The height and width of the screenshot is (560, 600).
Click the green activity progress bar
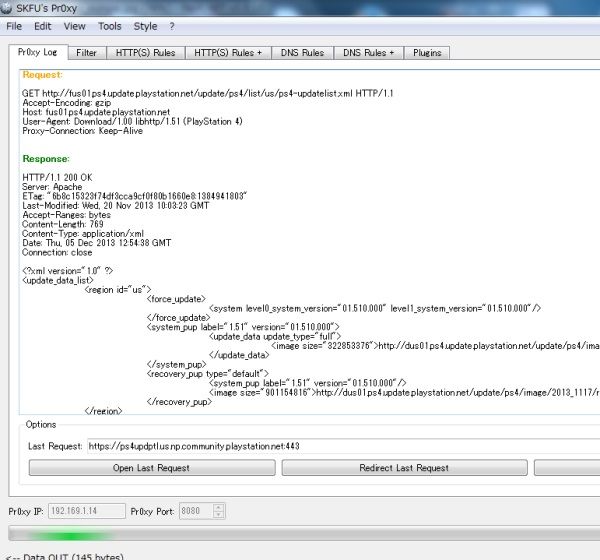[x=304, y=534]
